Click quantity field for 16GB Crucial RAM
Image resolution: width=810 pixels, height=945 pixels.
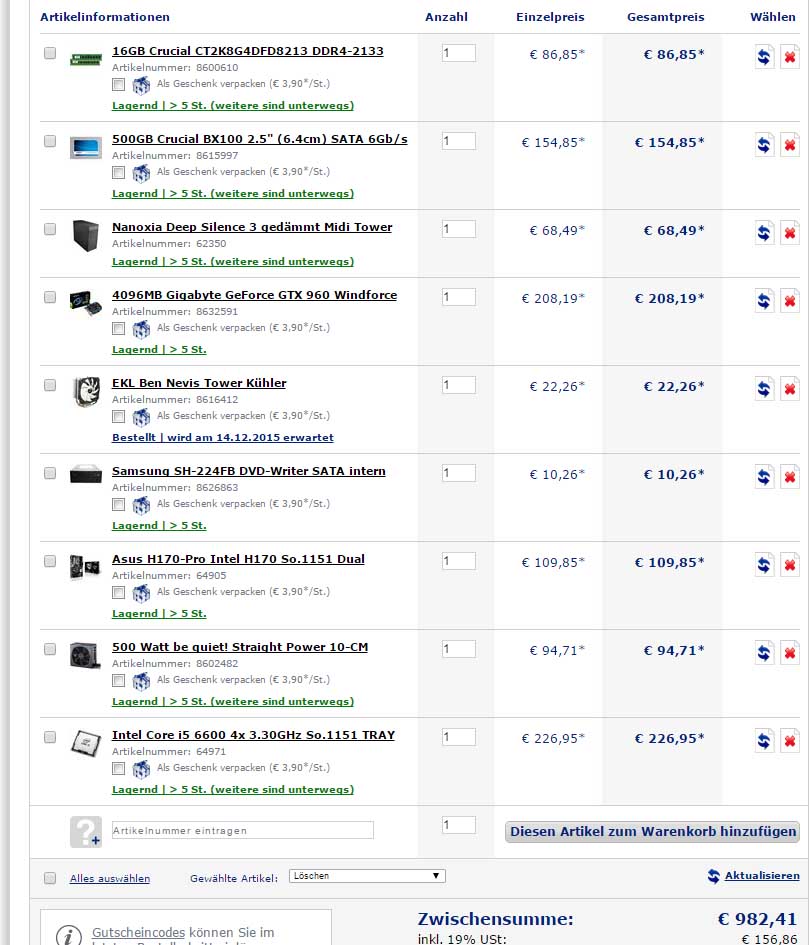459,53
